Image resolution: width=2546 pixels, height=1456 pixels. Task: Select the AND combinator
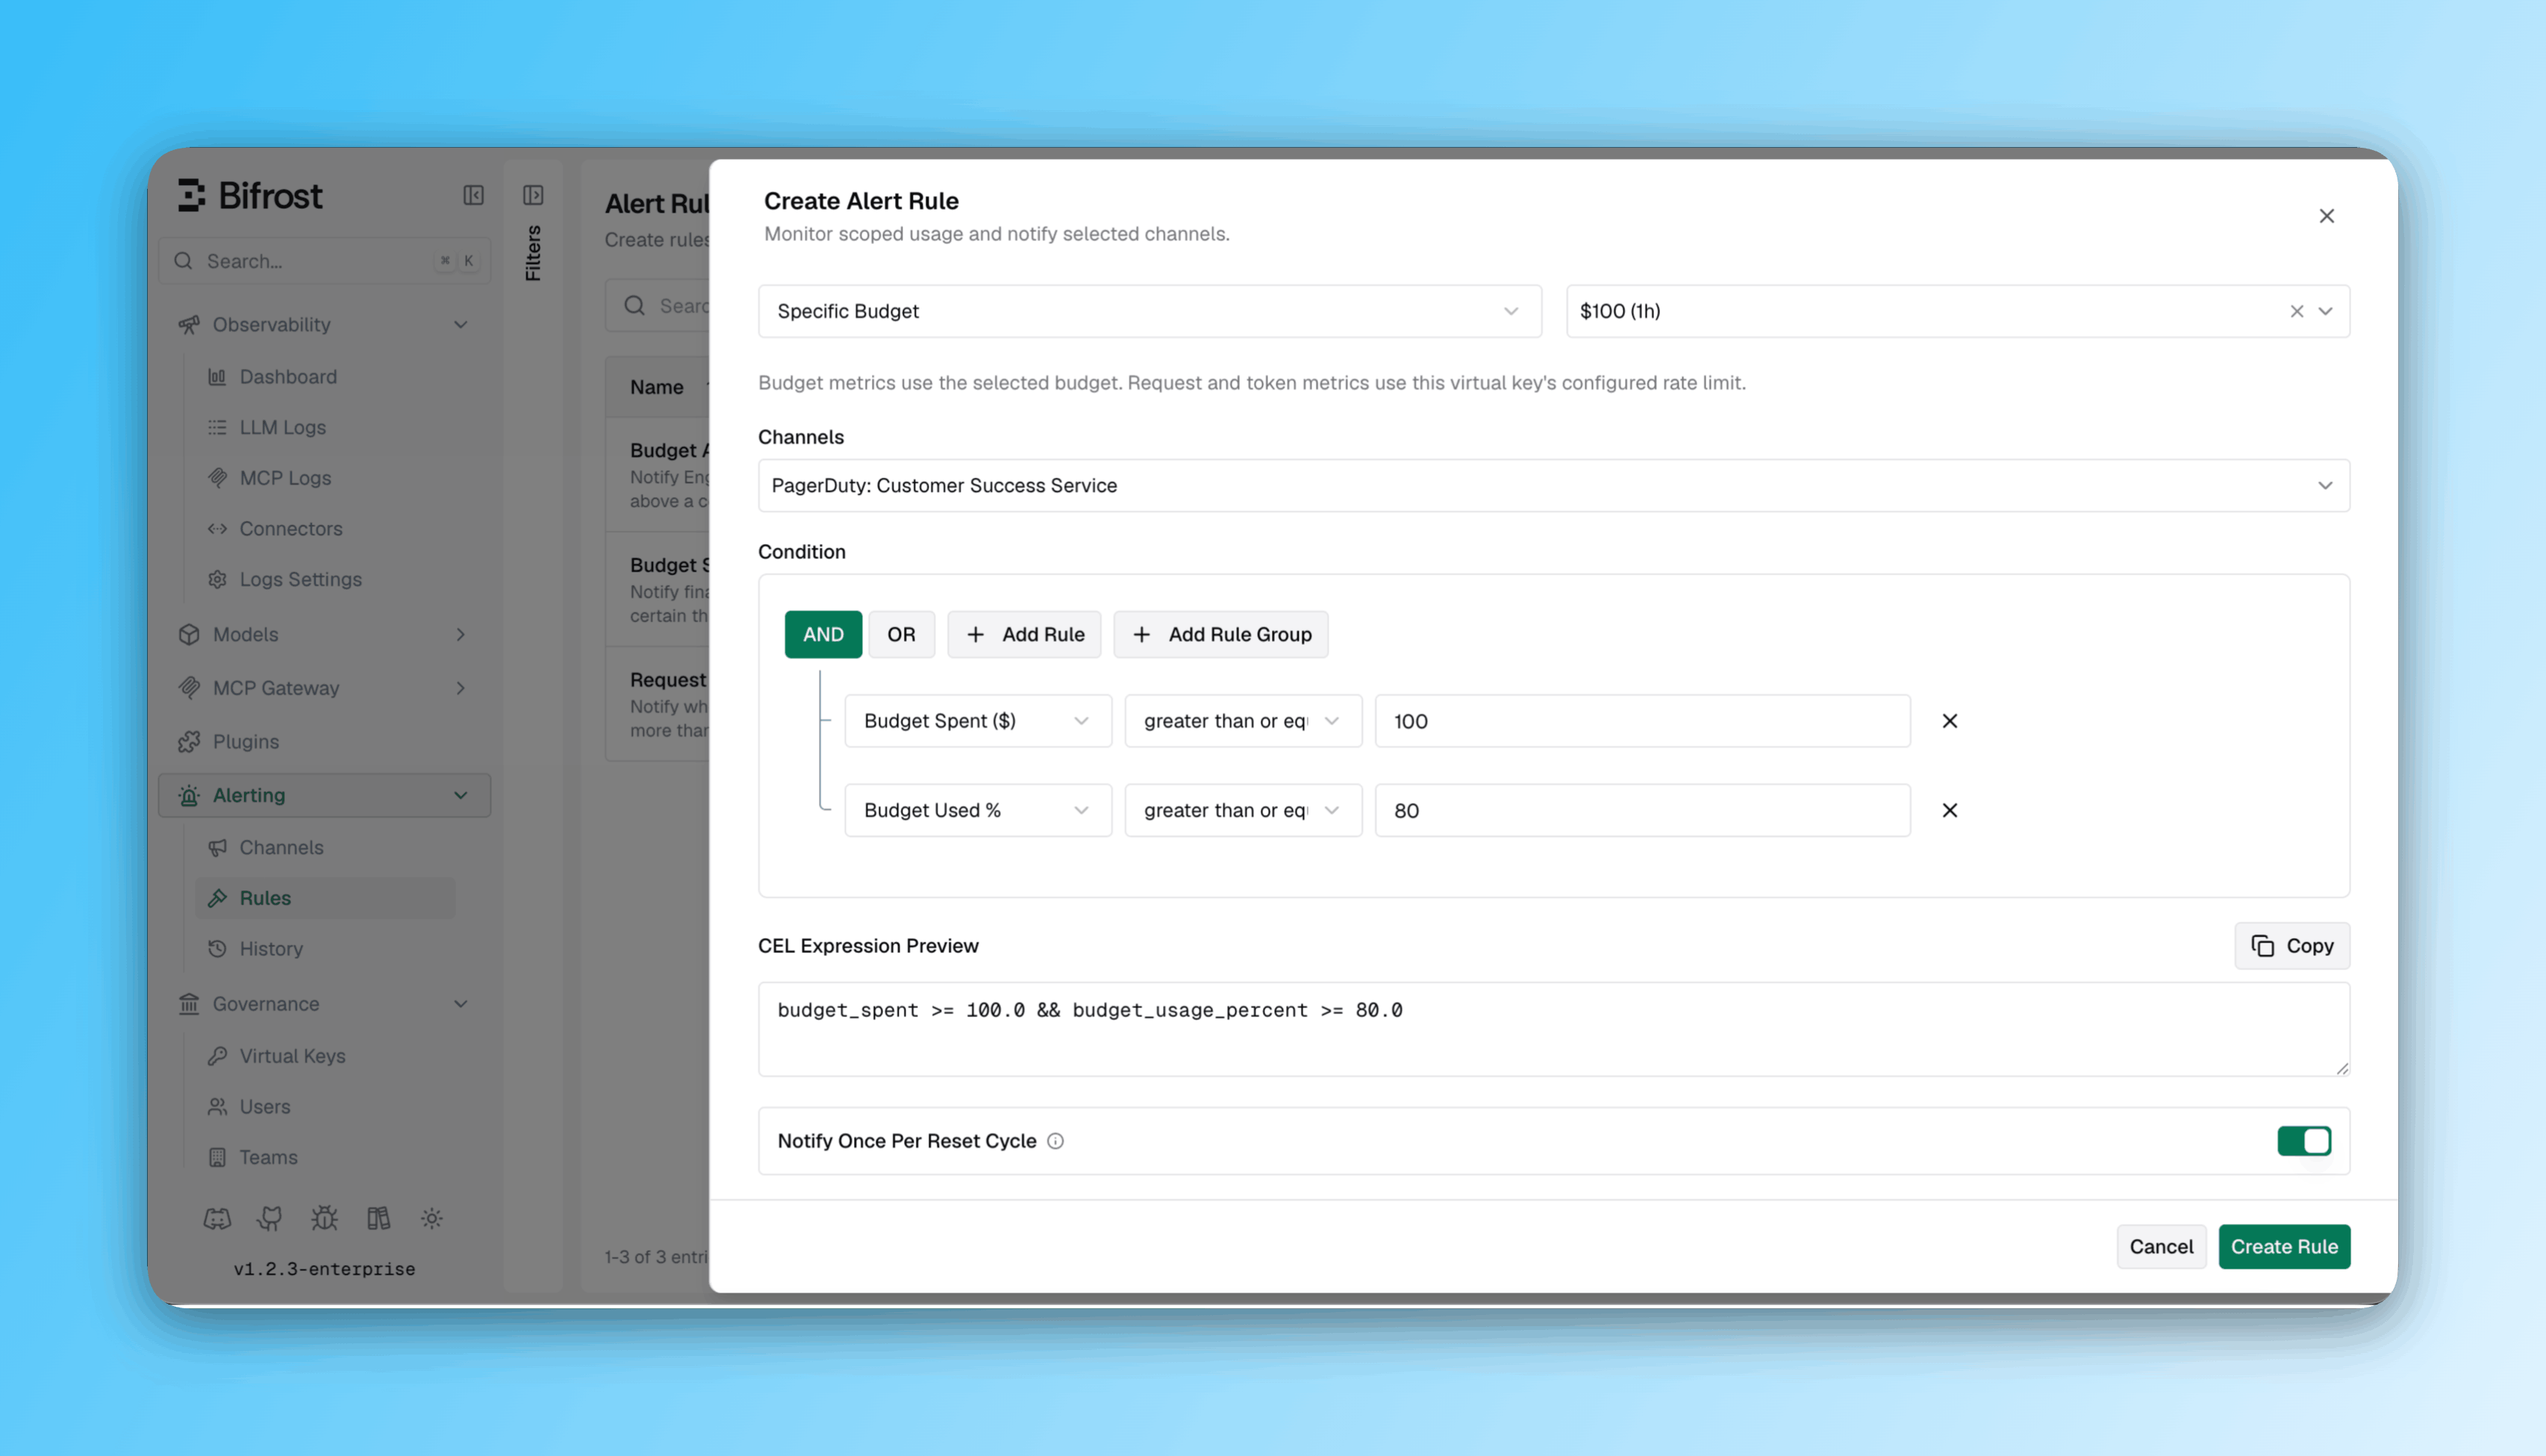pos(823,634)
